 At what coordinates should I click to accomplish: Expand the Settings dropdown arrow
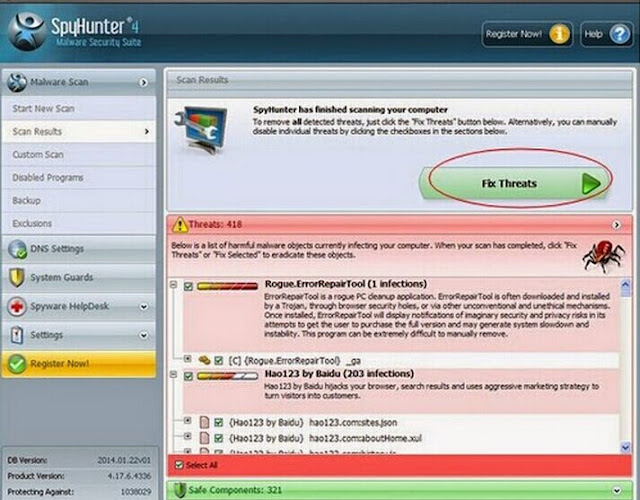coord(144,336)
